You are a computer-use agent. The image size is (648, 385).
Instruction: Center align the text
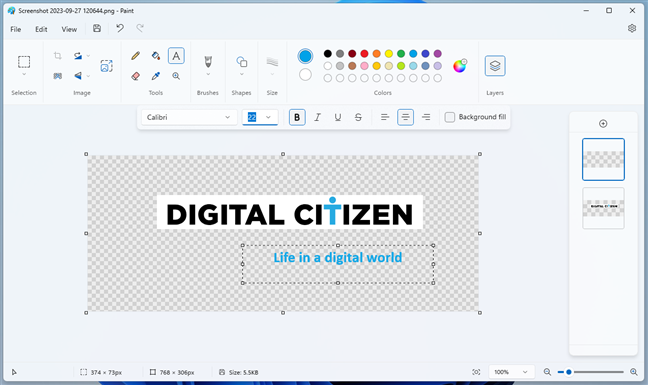pyautogui.click(x=405, y=117)
